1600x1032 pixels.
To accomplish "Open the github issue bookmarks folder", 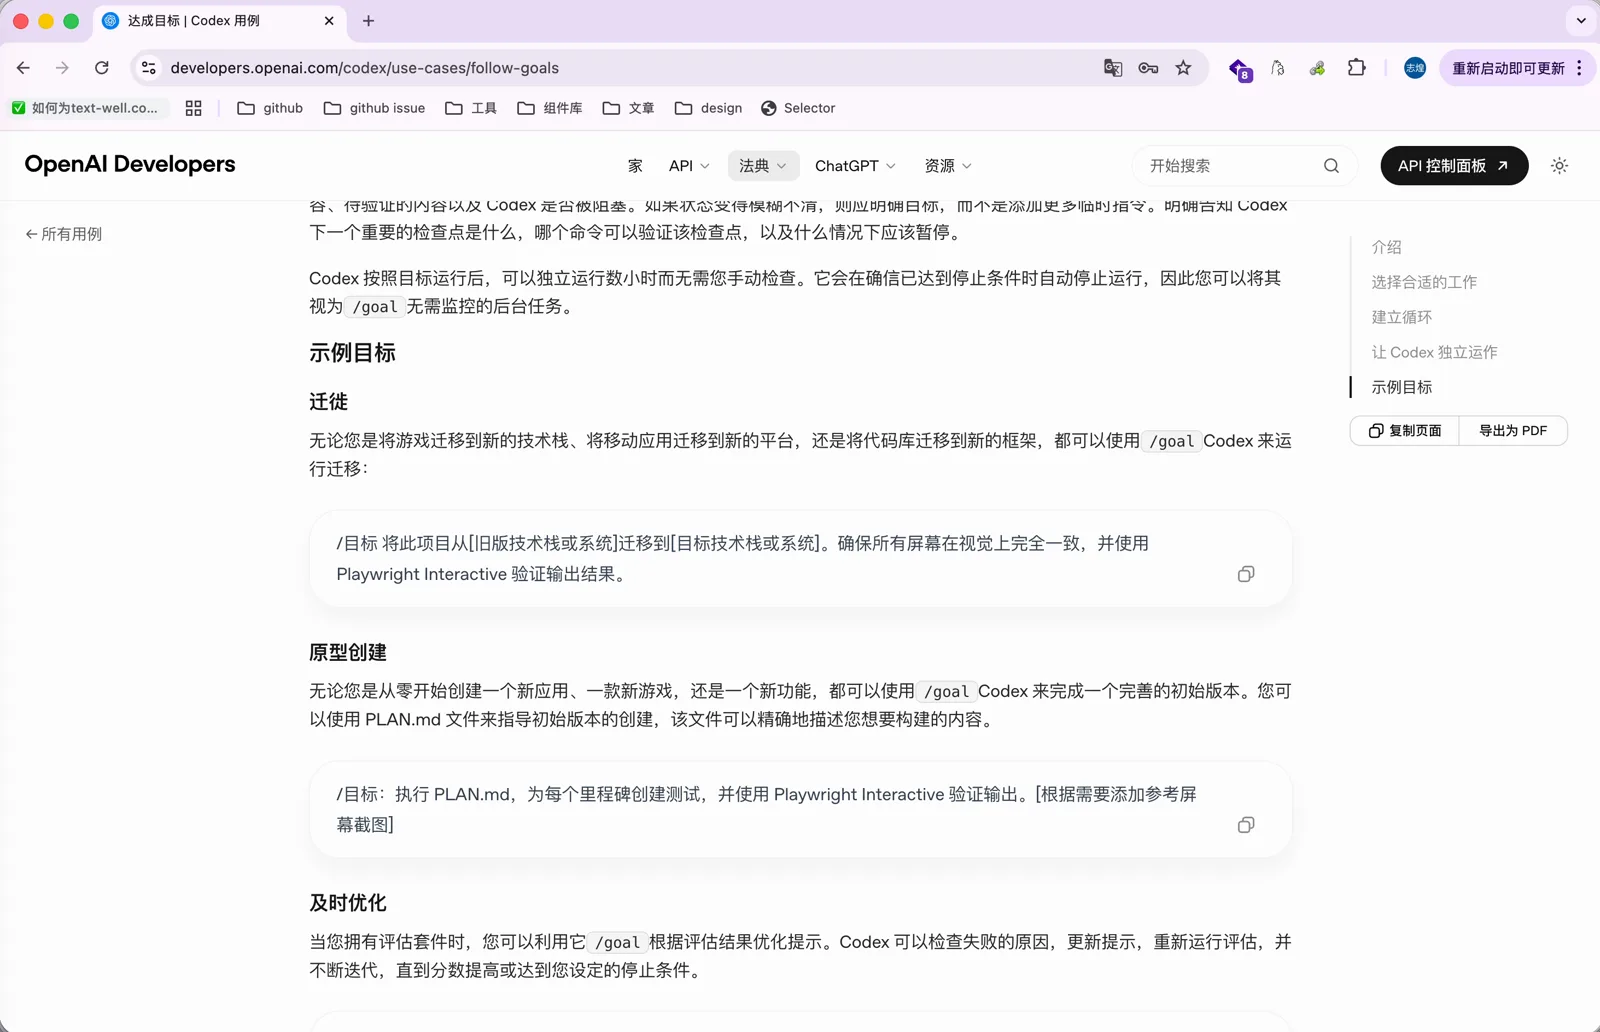I will click(x=375, y=108).
